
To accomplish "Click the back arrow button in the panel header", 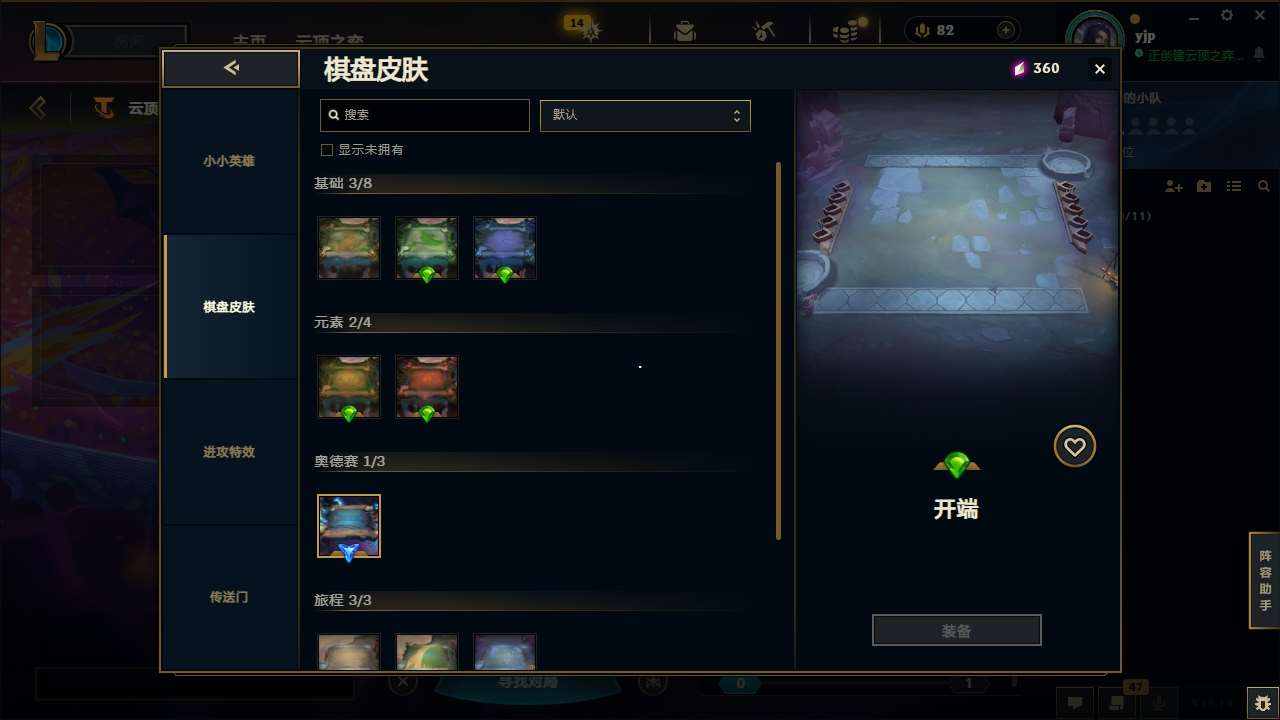I will (x=231, y=68).
